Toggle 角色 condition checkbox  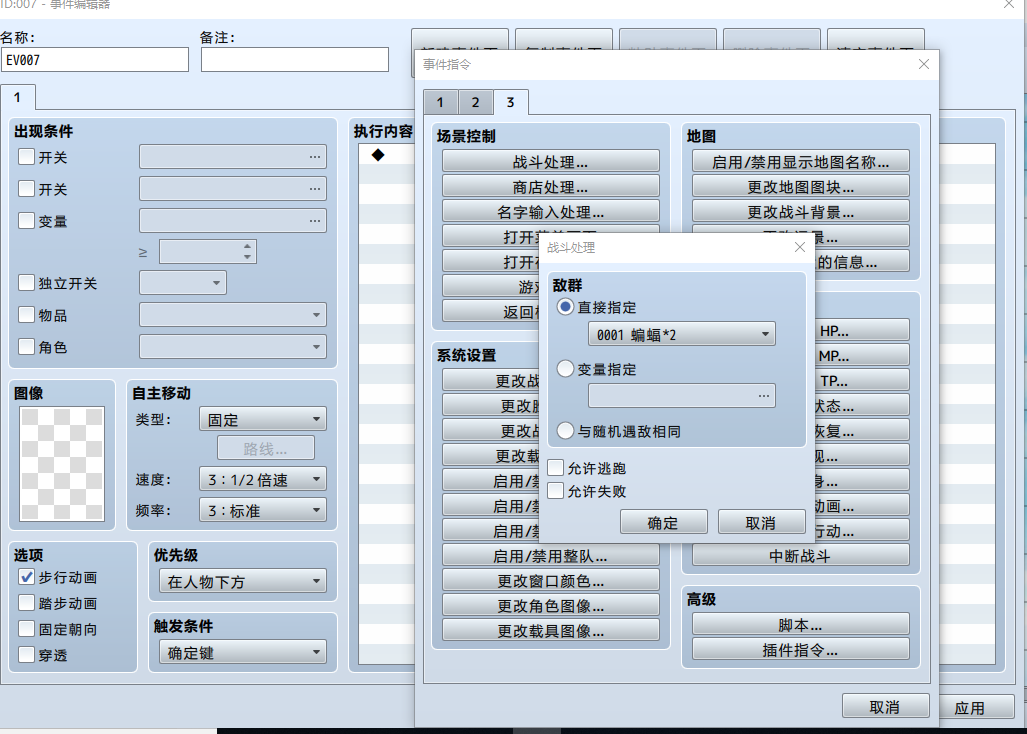[x=26, y=346]
